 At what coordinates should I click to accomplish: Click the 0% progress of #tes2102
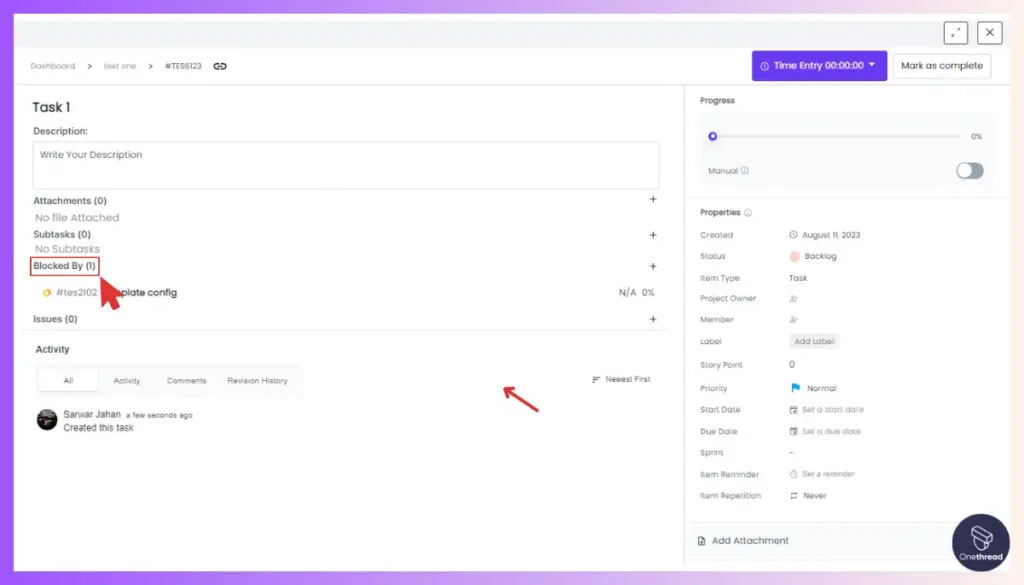pos(648,292)
